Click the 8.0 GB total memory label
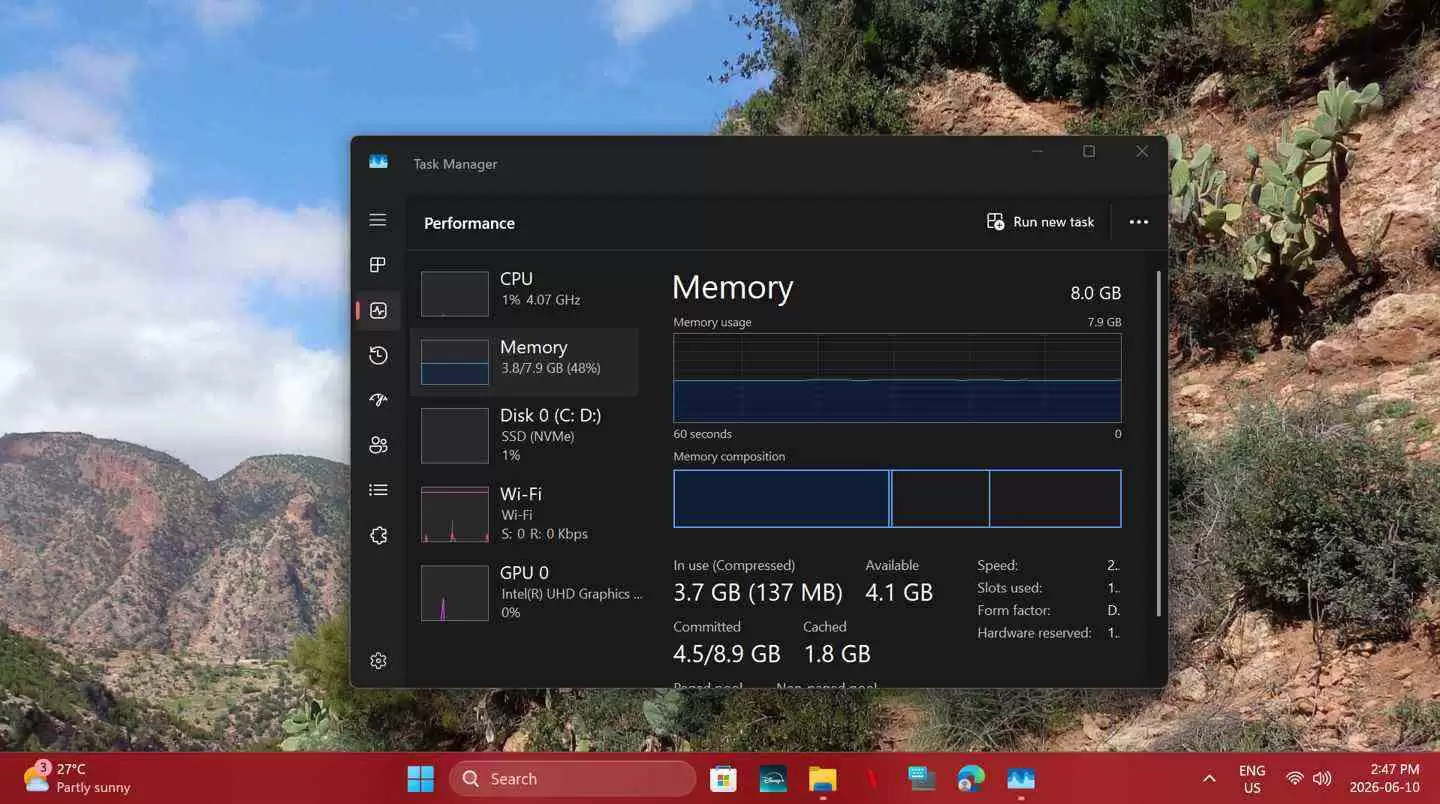Image resolution: width=1440 pixels, height=804 pixels. tap(1096, 293)
